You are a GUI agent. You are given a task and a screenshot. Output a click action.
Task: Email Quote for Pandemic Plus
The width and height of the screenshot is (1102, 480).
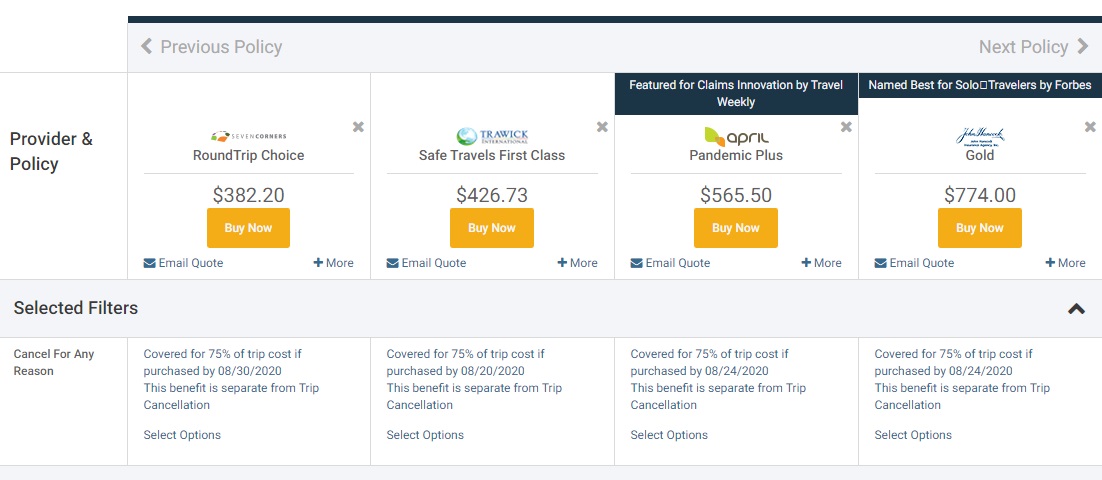point(670,263)
